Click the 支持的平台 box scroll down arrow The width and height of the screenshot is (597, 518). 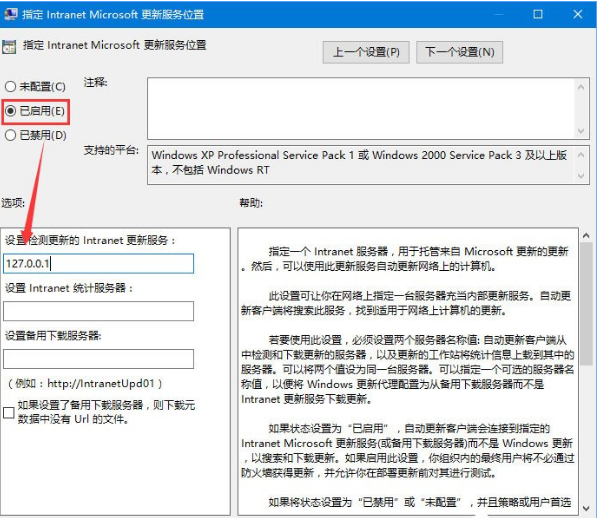(581, 176)
